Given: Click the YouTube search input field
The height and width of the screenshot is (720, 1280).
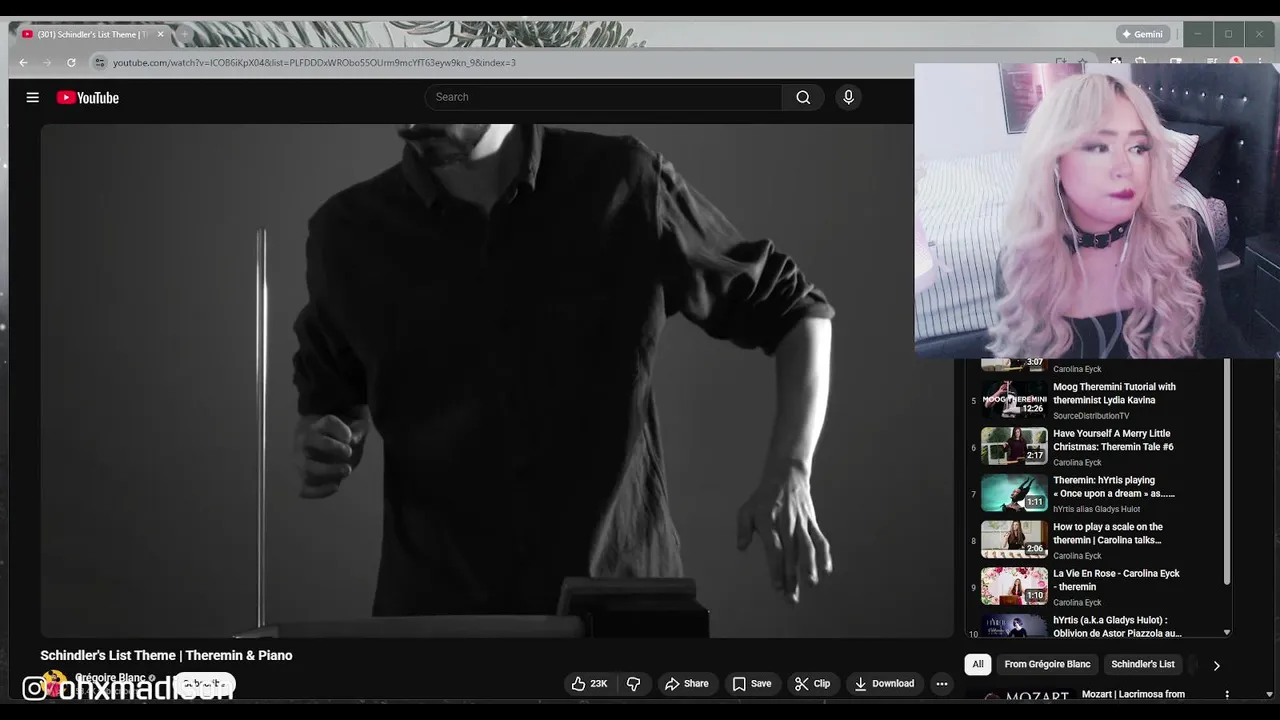Looking at the screenshot, I should 604,97.
